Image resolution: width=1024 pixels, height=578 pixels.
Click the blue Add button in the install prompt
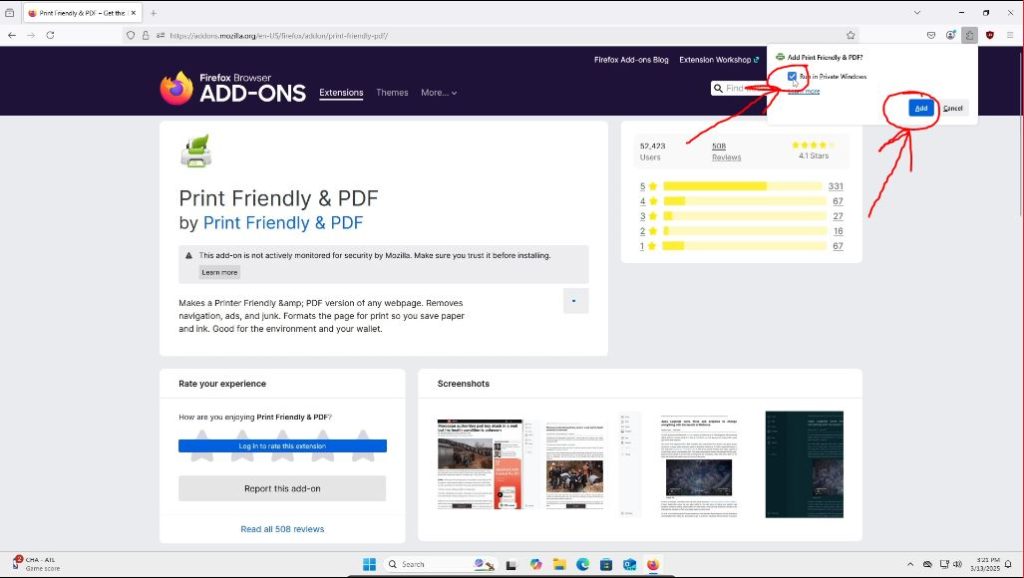click(x=921, y=108)
